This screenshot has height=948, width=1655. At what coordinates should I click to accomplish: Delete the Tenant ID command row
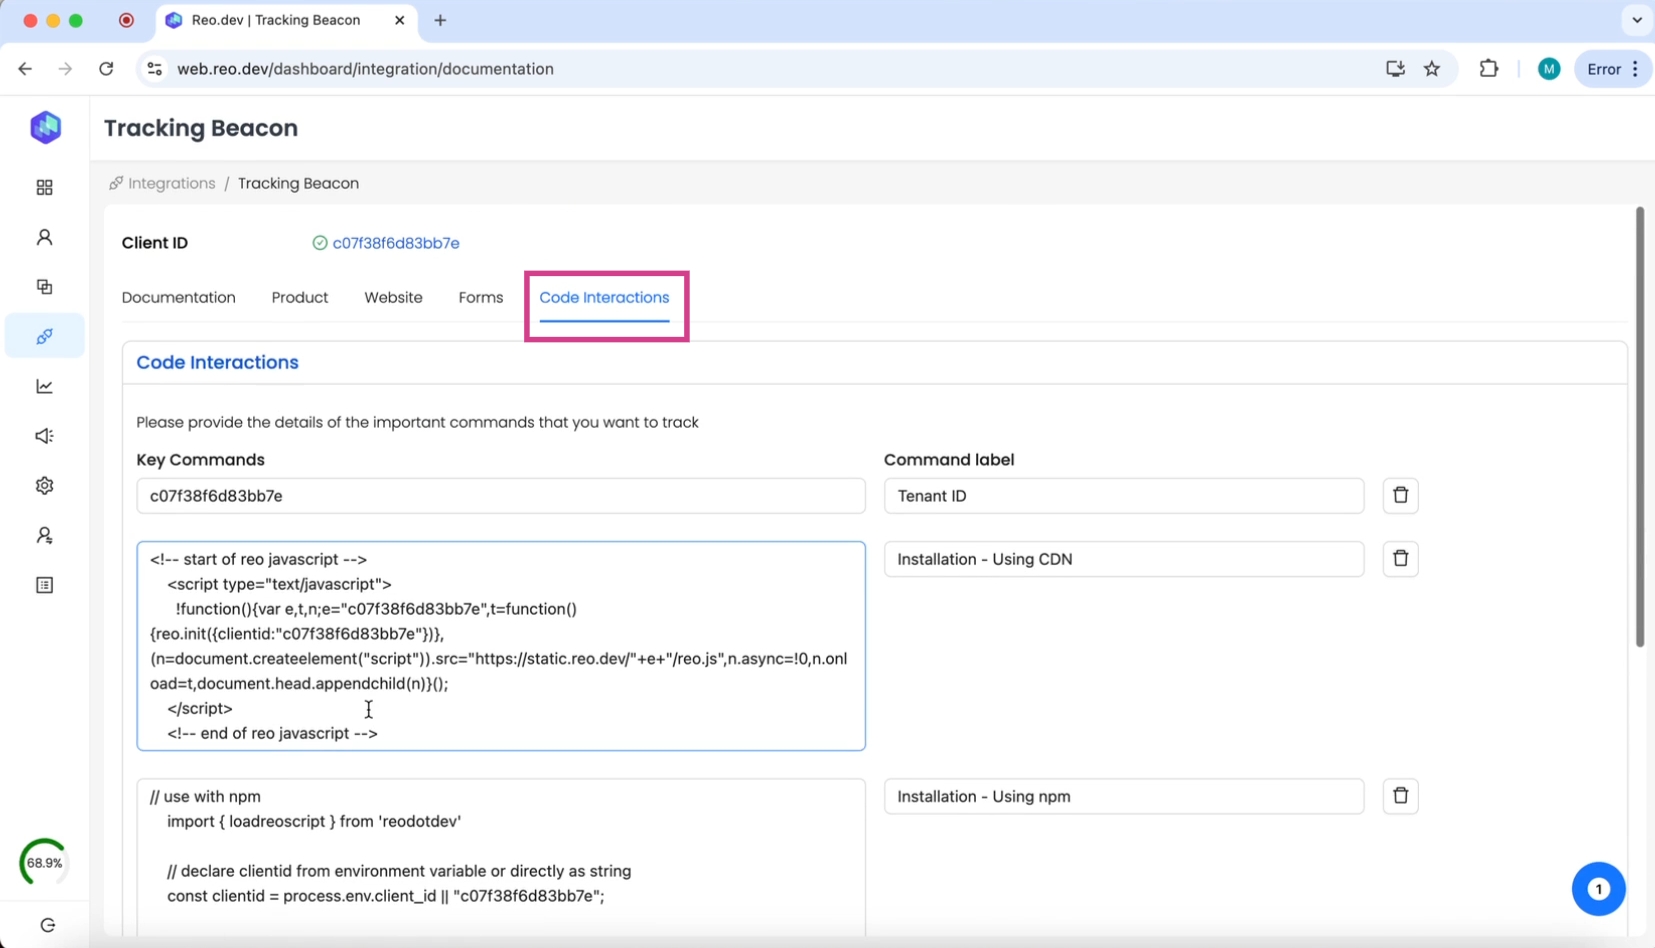coord(1400,496)
